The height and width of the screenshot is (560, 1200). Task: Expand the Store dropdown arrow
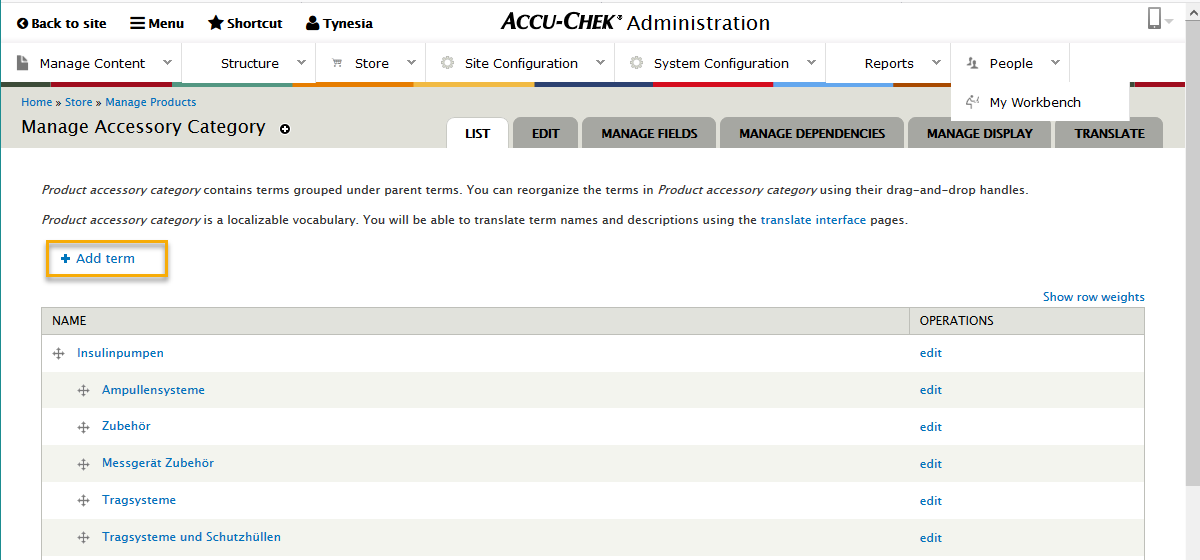click(x=411, y=62)
